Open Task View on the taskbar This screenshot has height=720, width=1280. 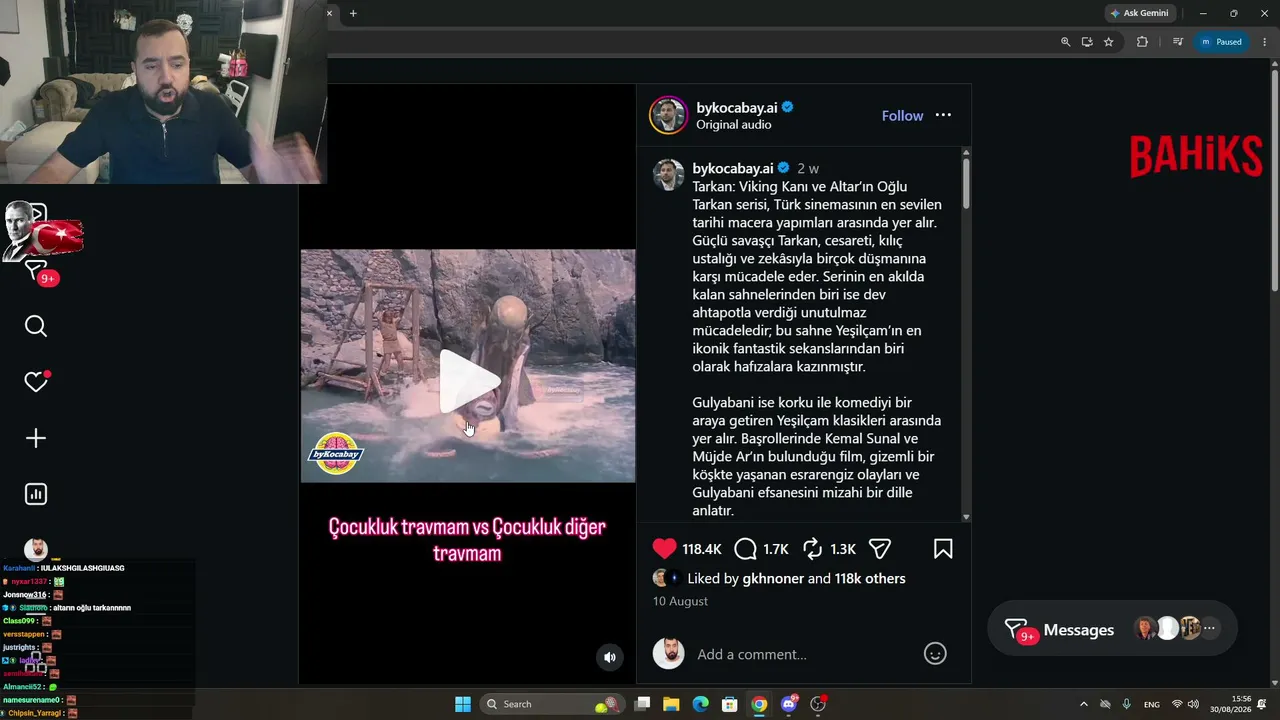pos(643,704)
